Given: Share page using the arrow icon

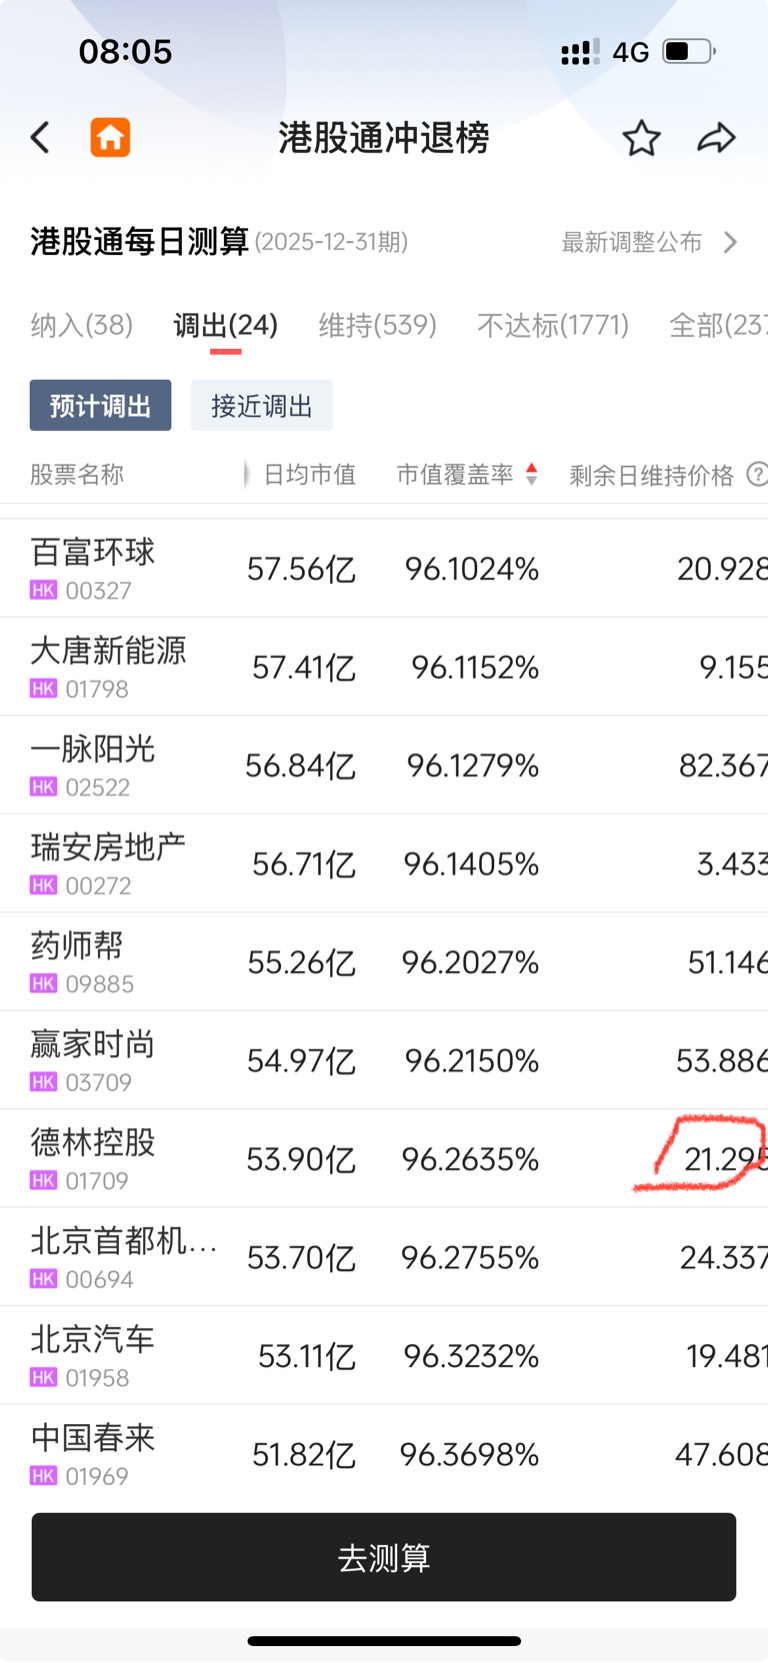Looking at the screenshot, I should (716, 138).
